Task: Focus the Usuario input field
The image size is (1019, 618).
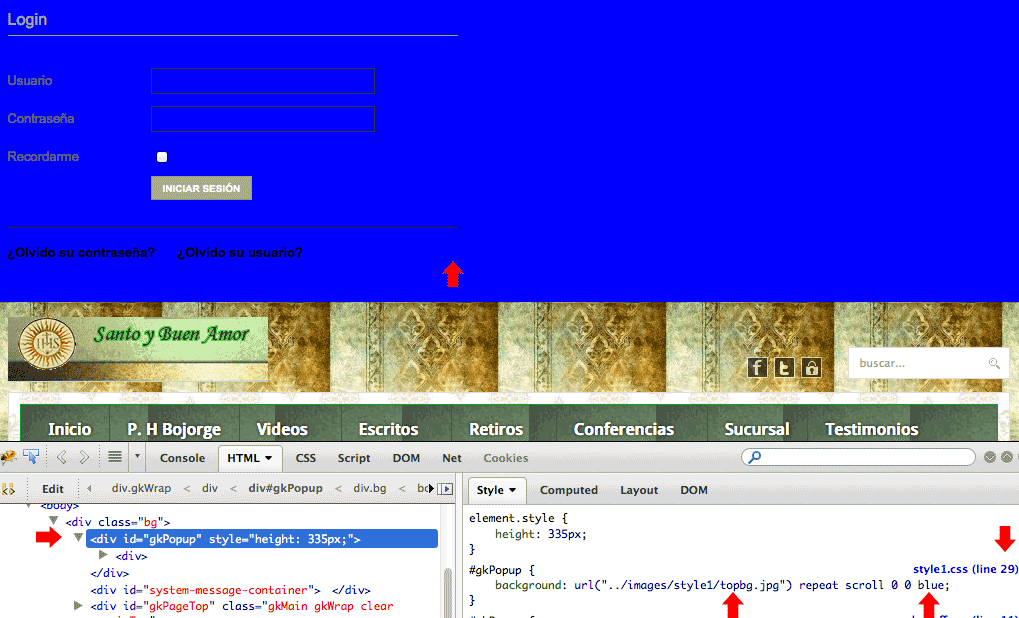Action: pos(263,81)
